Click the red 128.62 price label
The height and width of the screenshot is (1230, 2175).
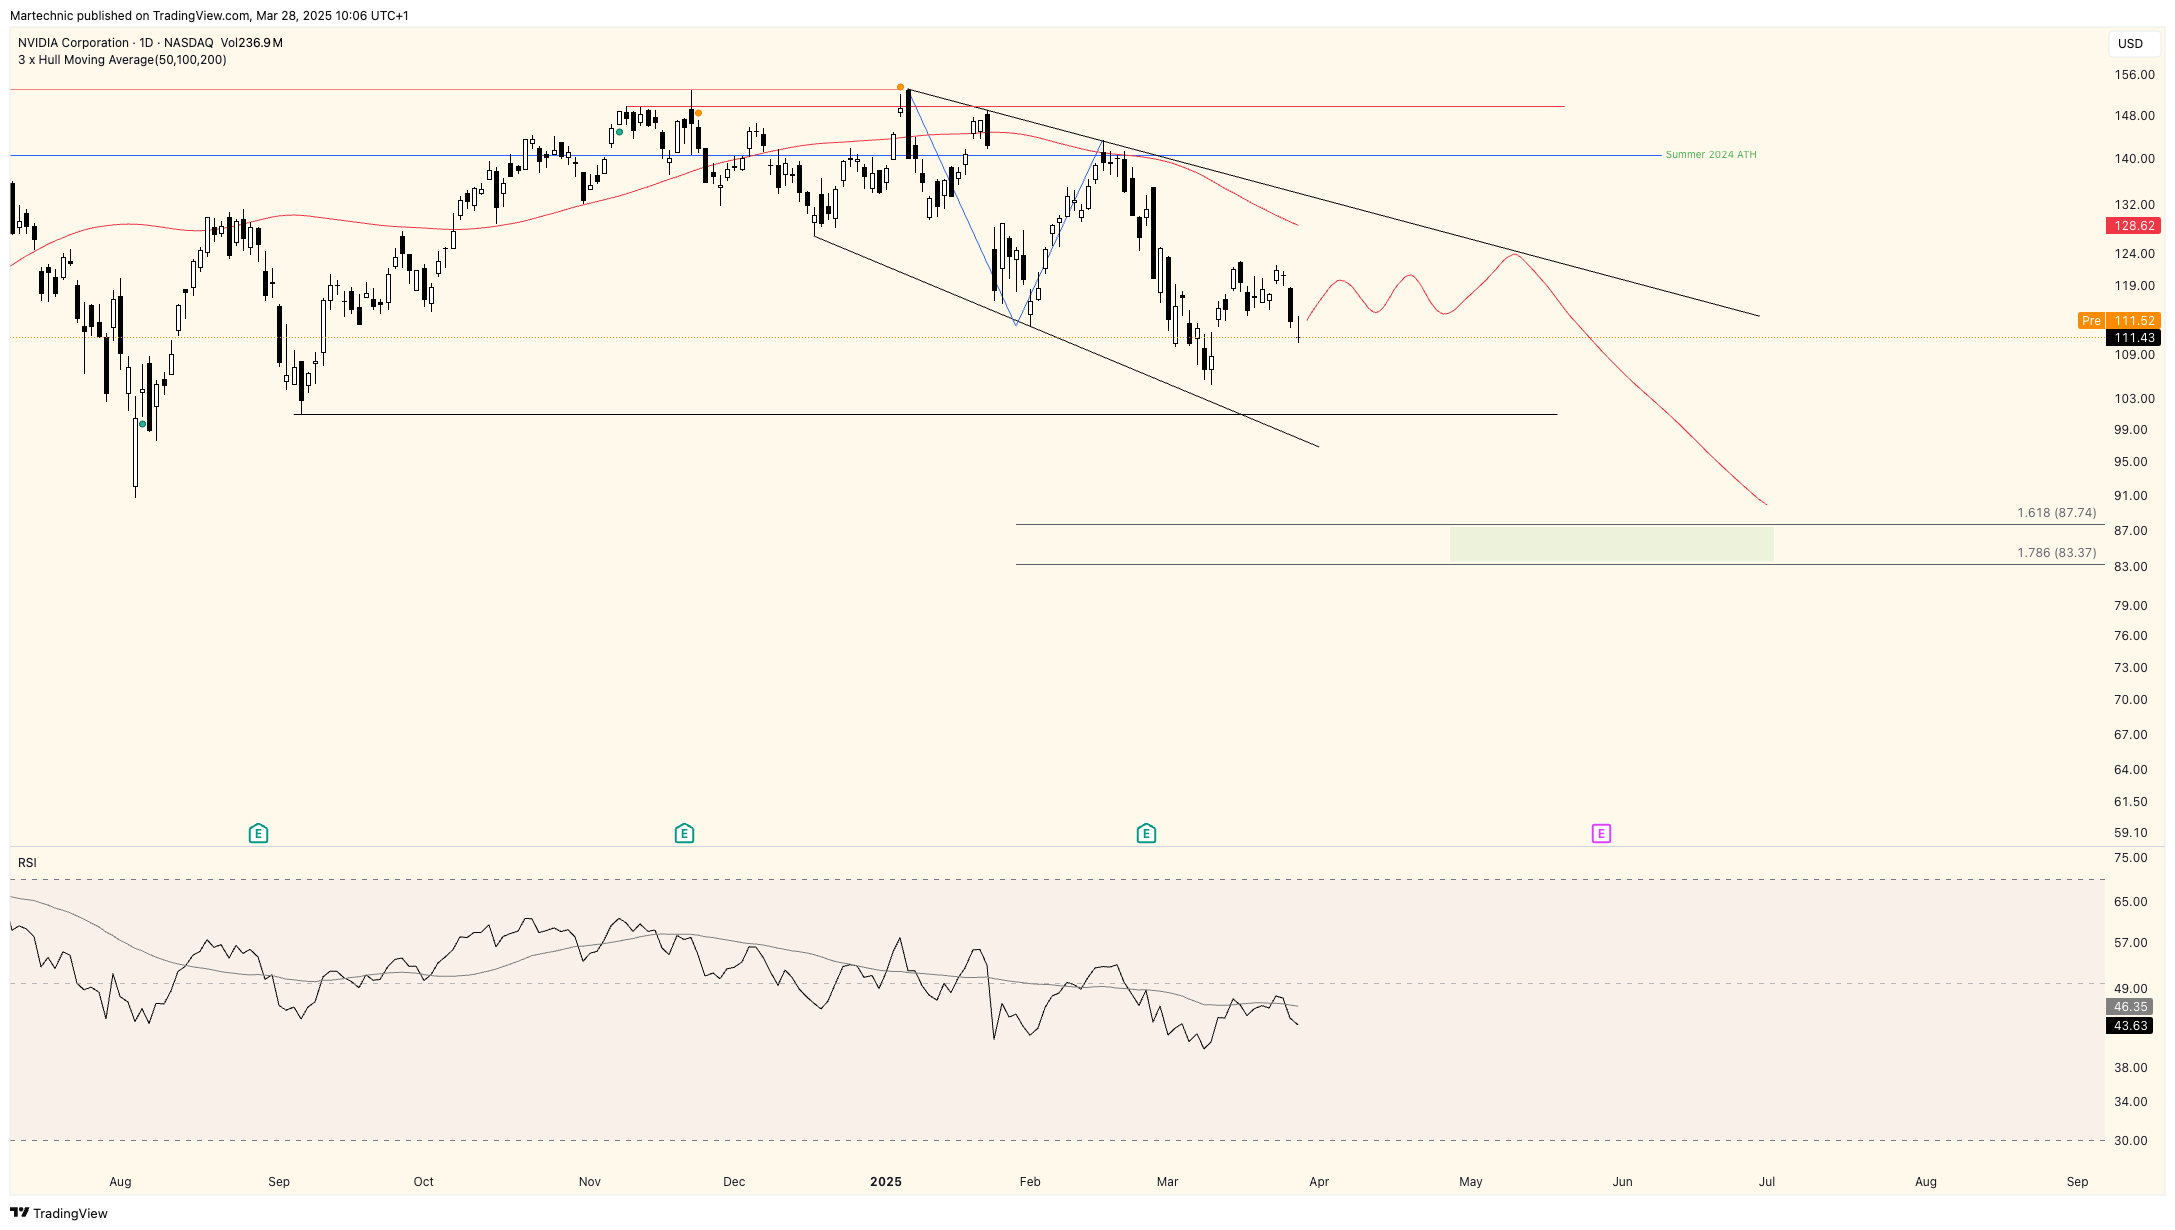2134,226
